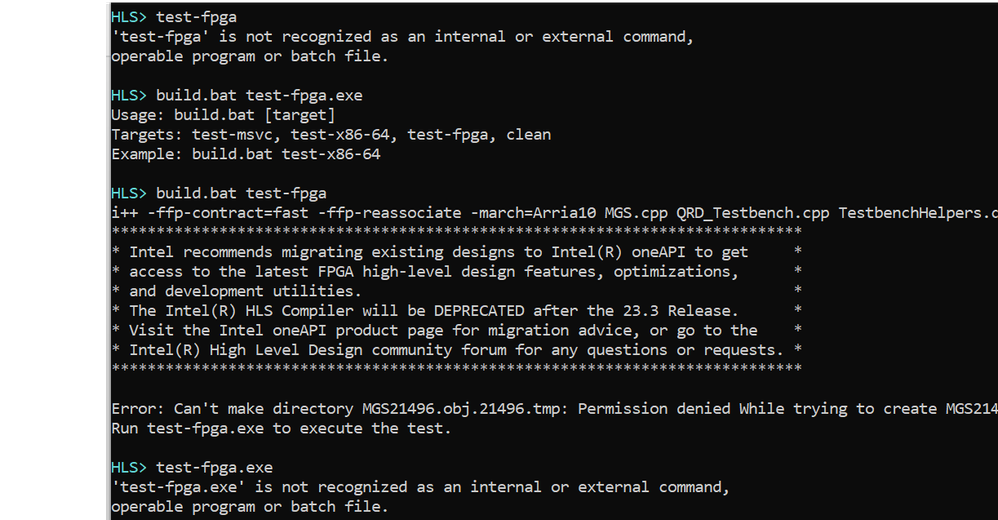This screenshot has height=520, width=998.
Task: Click the top asterisk border of the notice
Action: [456, 232]
